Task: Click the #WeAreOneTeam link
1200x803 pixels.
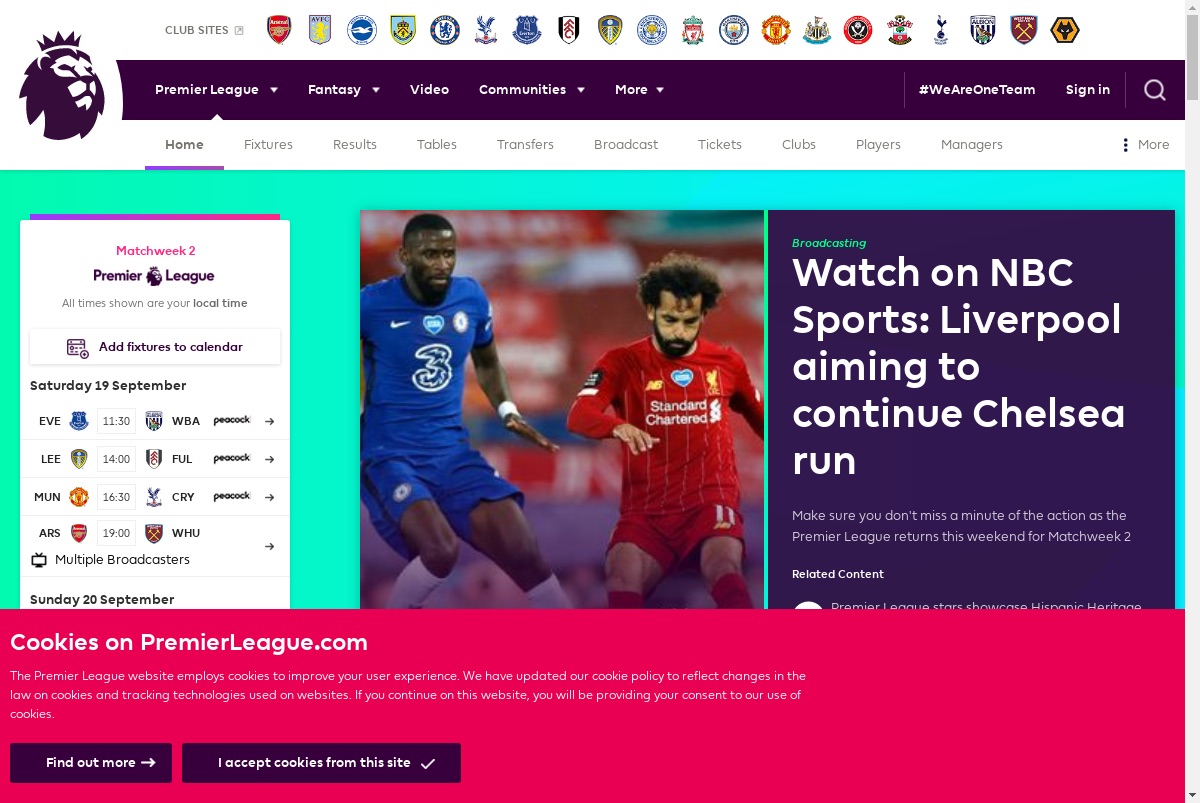Action: [x=977, y=90]
